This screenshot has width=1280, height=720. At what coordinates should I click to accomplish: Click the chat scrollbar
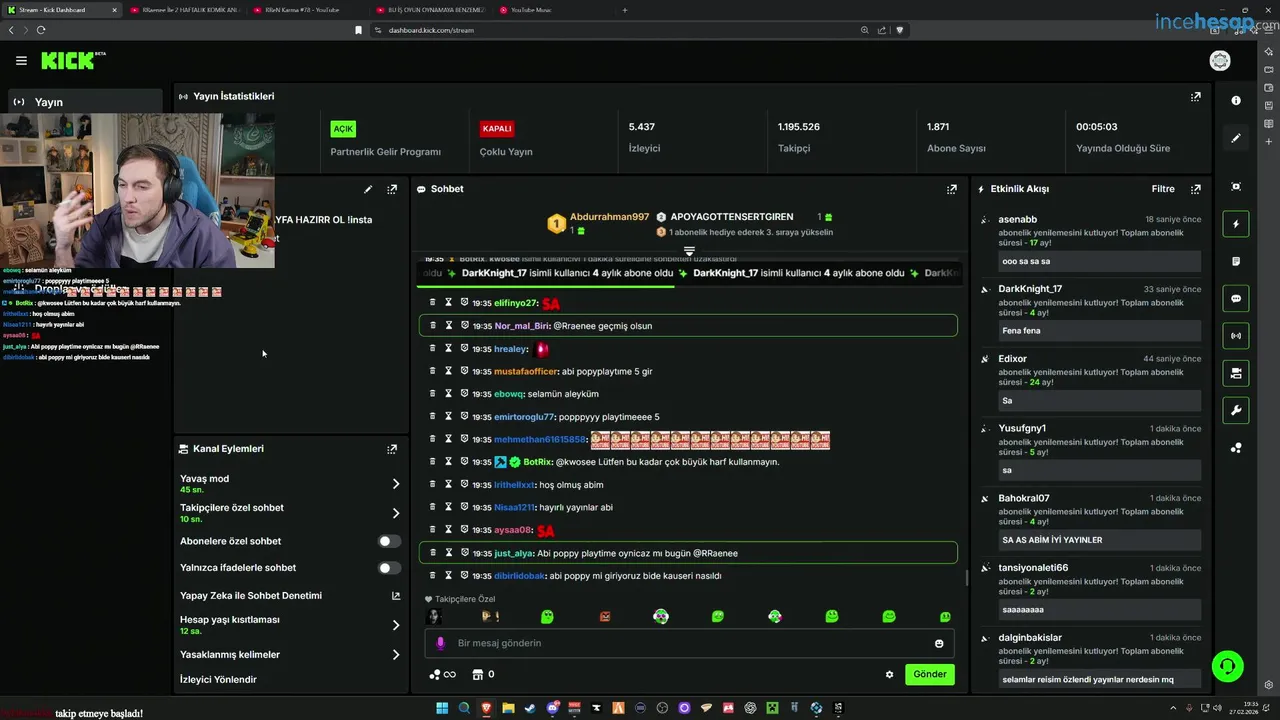point(966,577)
